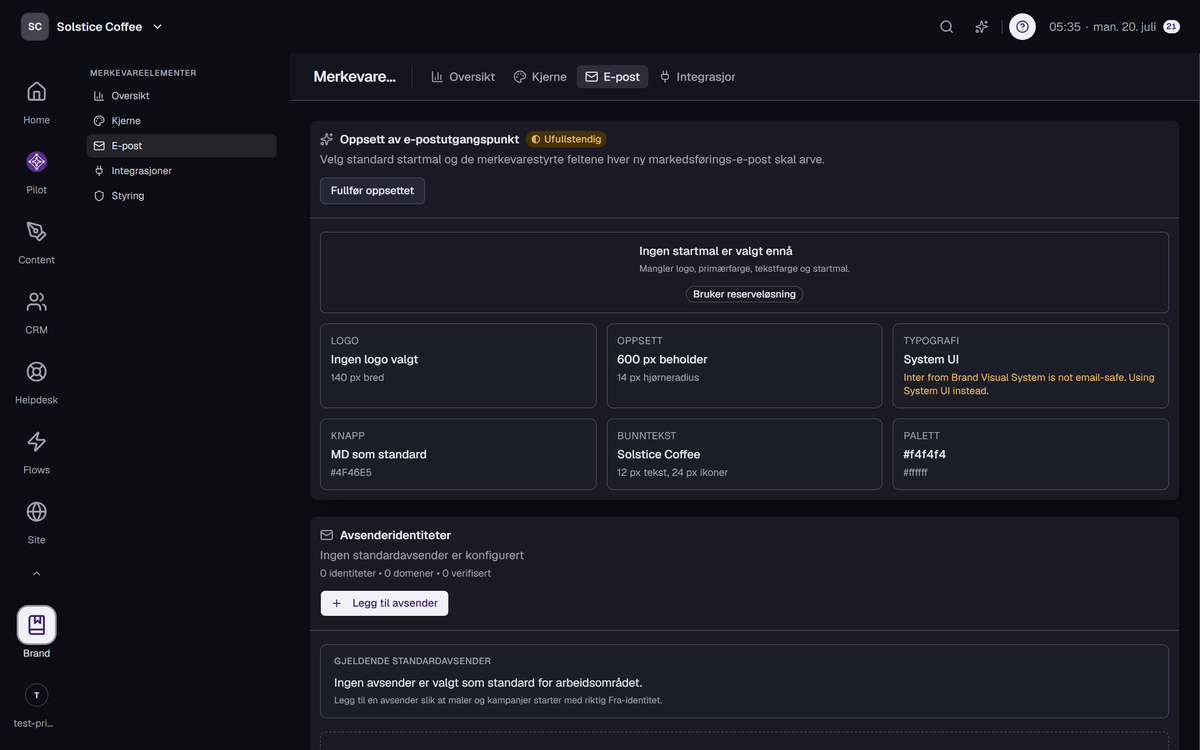Image resolution: width=1200 pixels, height=750 pixels.
Task: Open the notification badge showing 21
Action: tap(1171, 27)
